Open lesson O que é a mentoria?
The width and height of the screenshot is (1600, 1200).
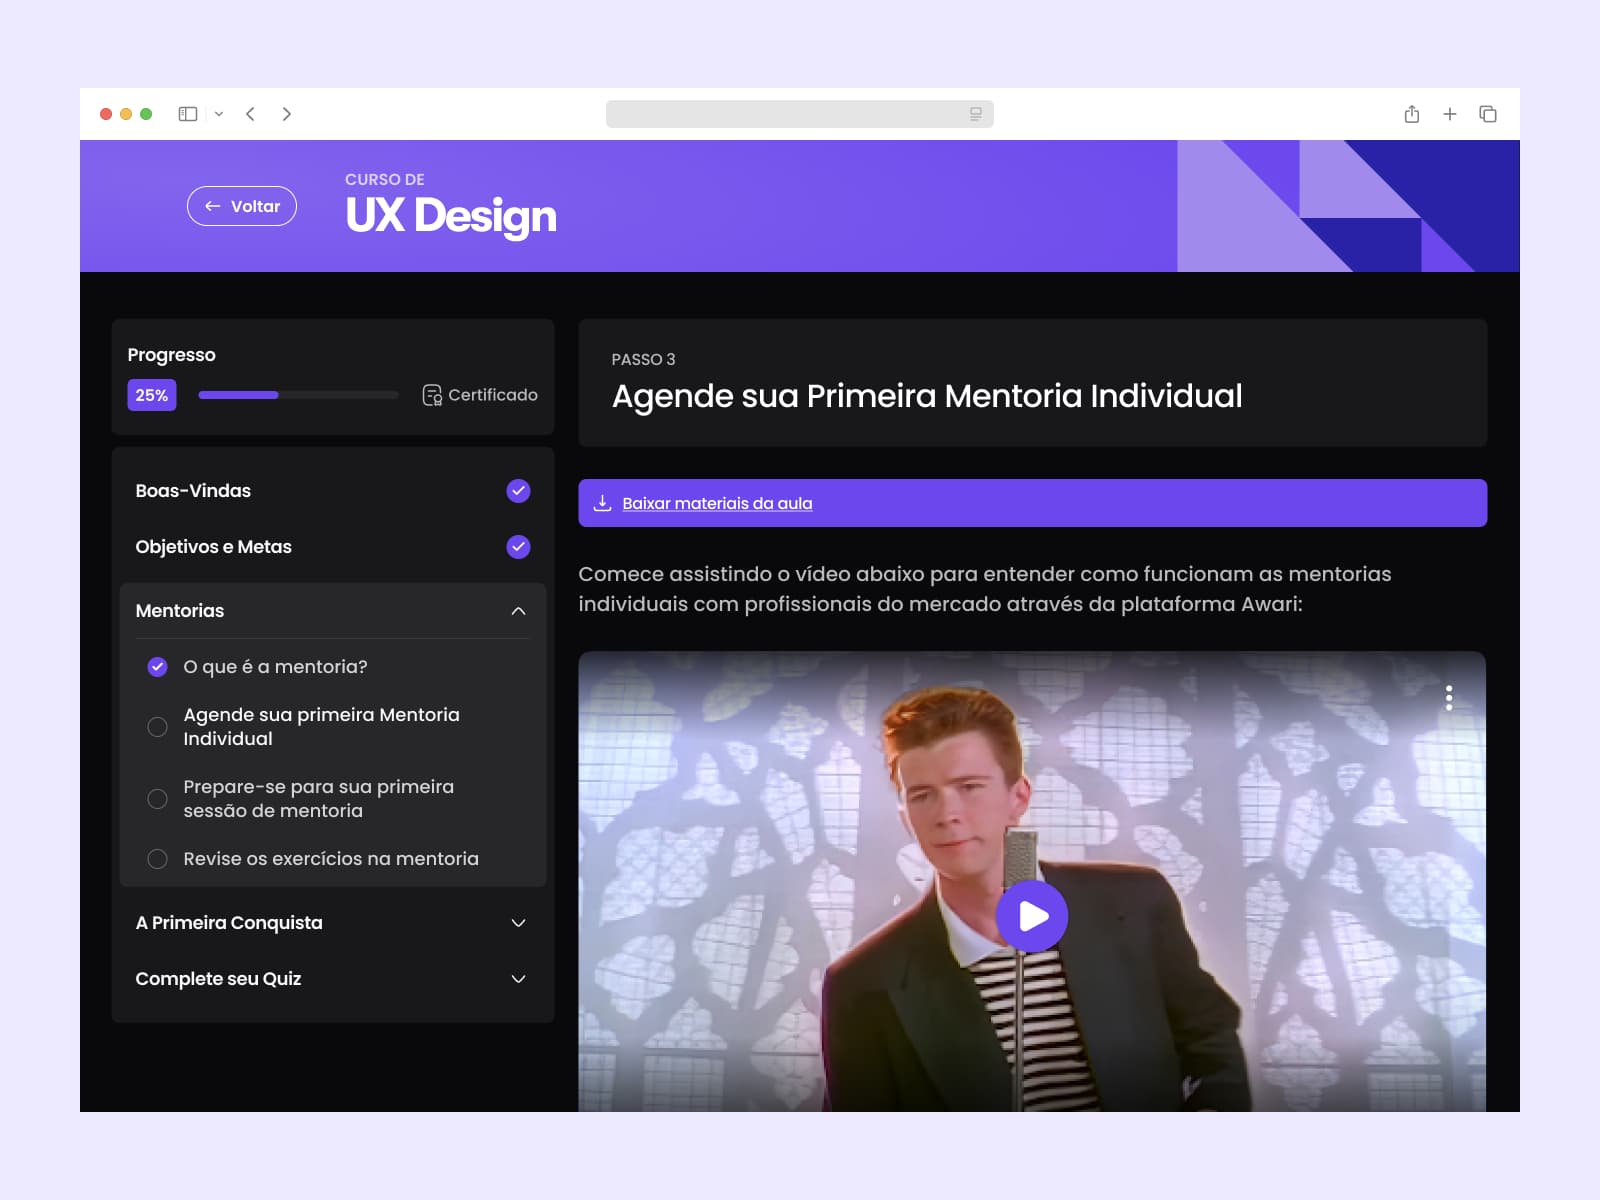[x=275, y=667]
